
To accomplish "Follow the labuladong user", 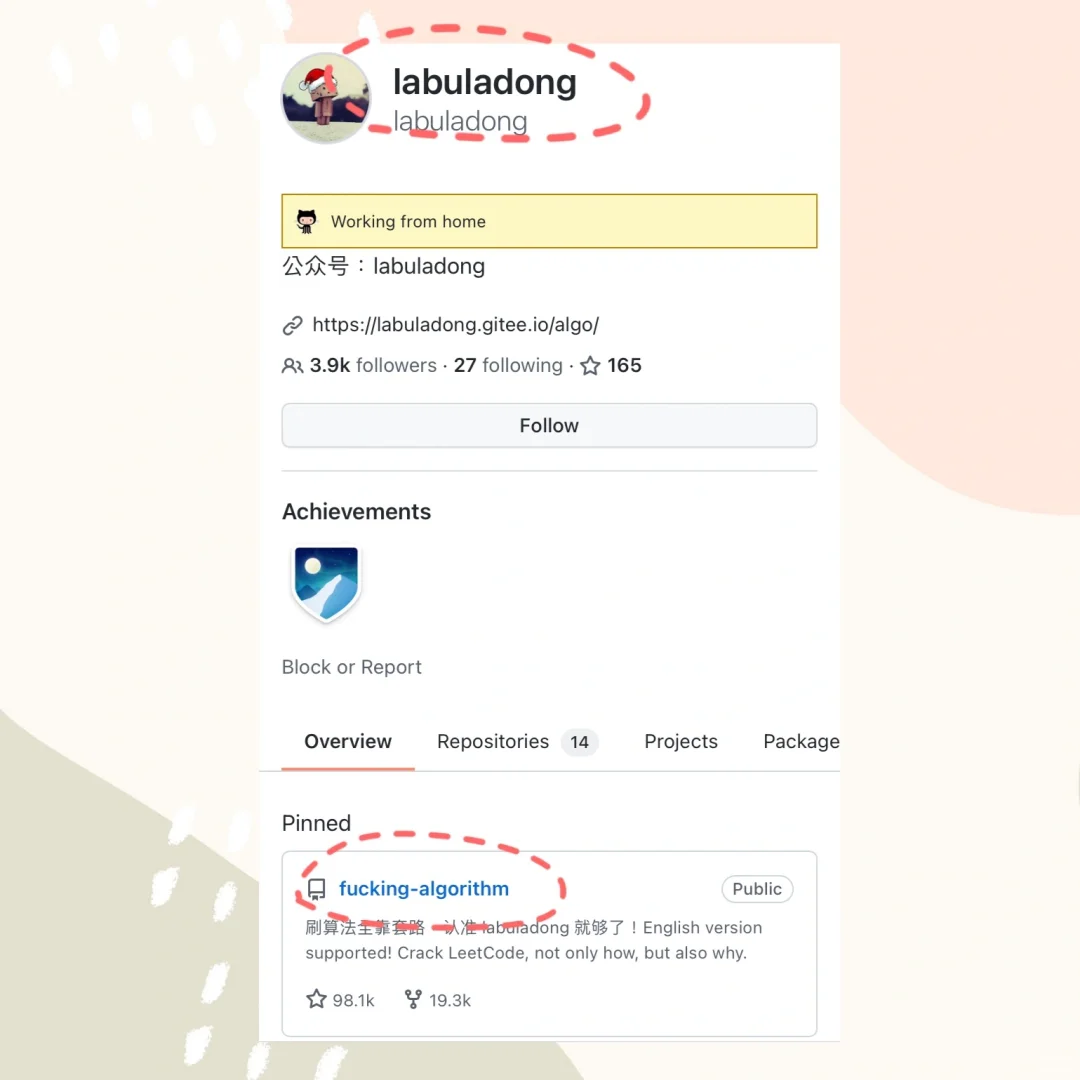I will click(549, 426).
